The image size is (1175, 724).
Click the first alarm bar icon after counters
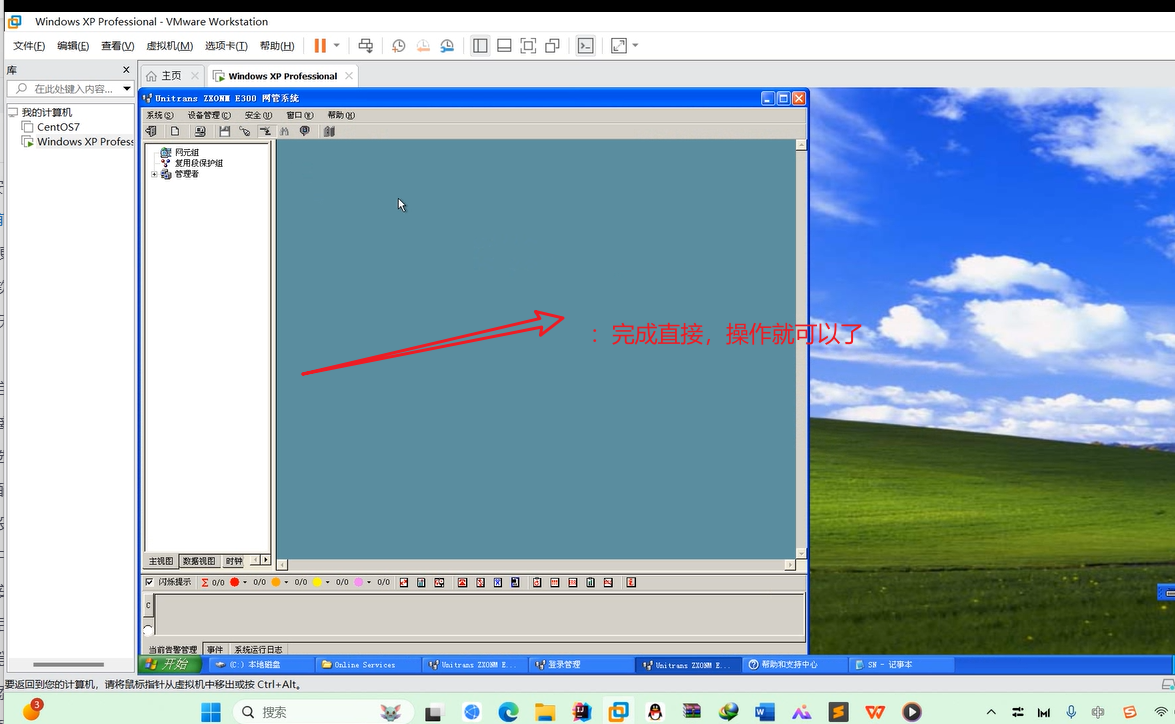404,582
